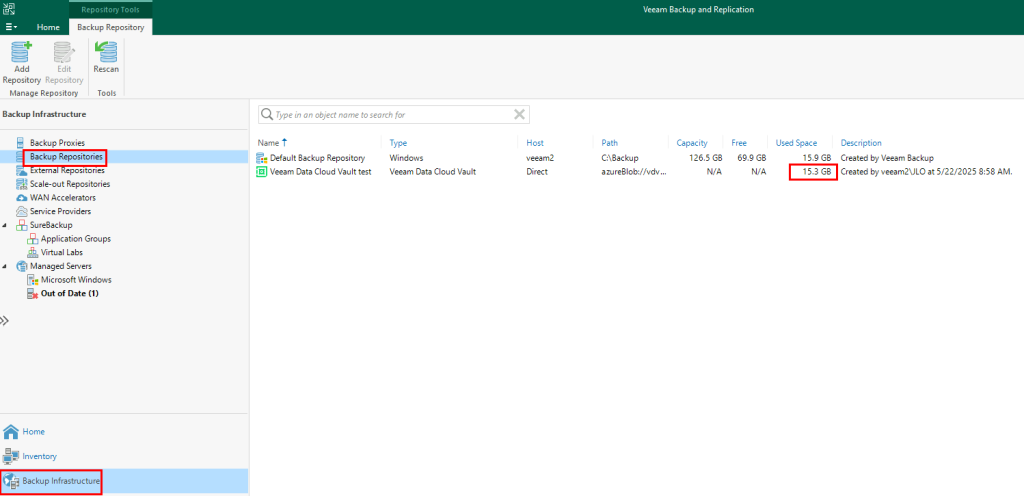Image resolution: width=1024 pixels, height=496 pixels.
Task: Select Microsoft Windows under Managed Servers
Action: [76, 280]
